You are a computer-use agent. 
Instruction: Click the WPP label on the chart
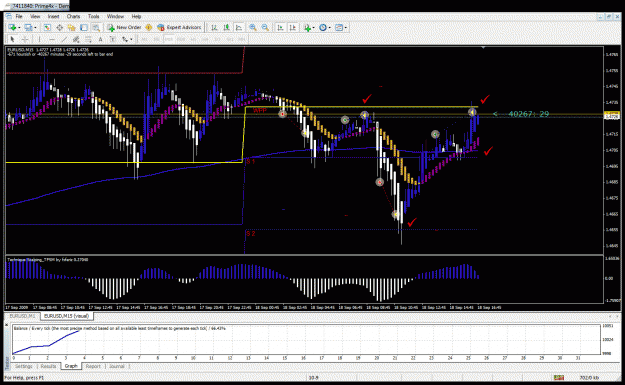260,110
